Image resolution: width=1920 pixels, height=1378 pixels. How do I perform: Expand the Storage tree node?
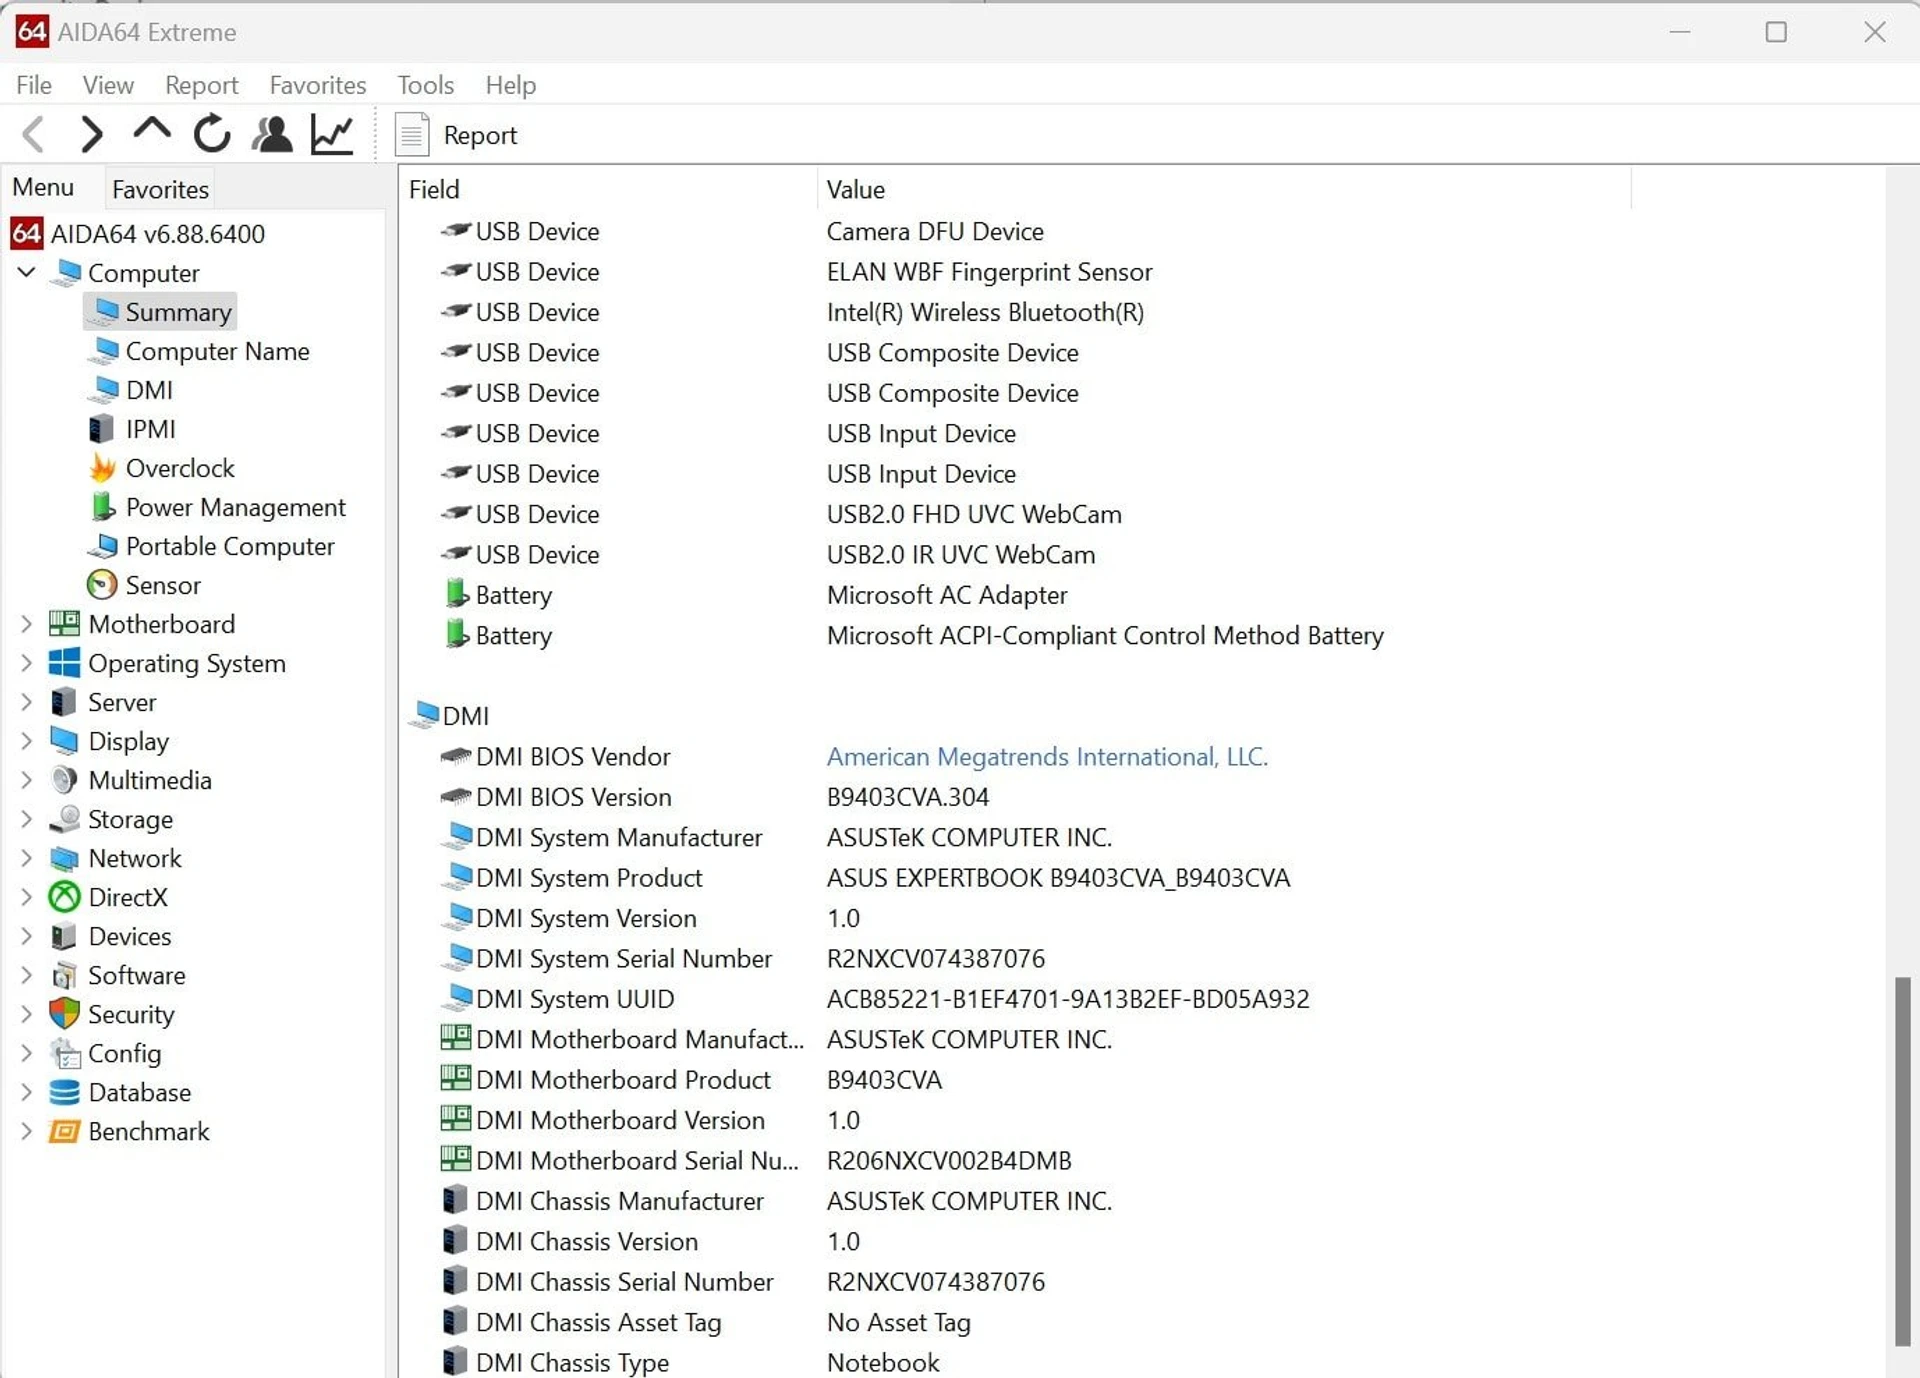tap(26, 819)
